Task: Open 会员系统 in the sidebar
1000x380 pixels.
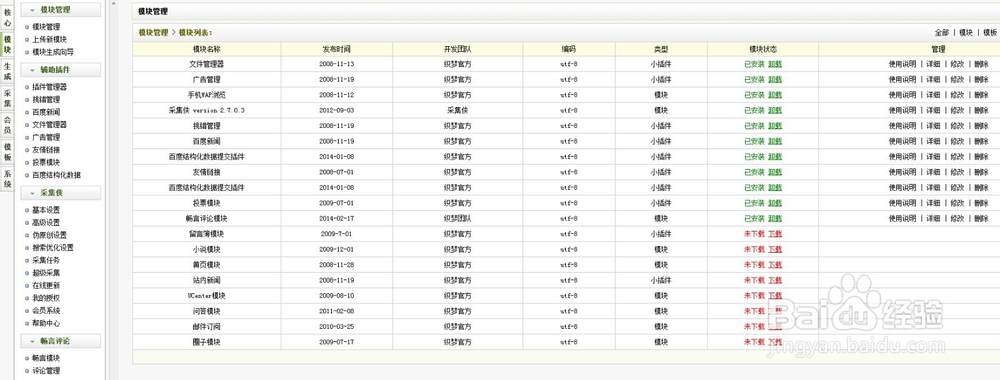Action: coord(46,311)
